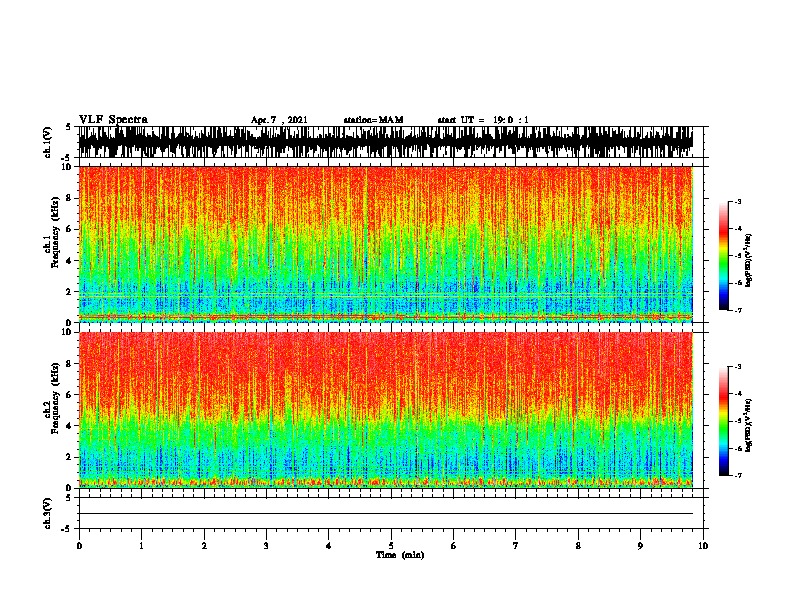
Task: Click the ch.2 colorbar log(PSD) unit label
Action: point(748,425)
